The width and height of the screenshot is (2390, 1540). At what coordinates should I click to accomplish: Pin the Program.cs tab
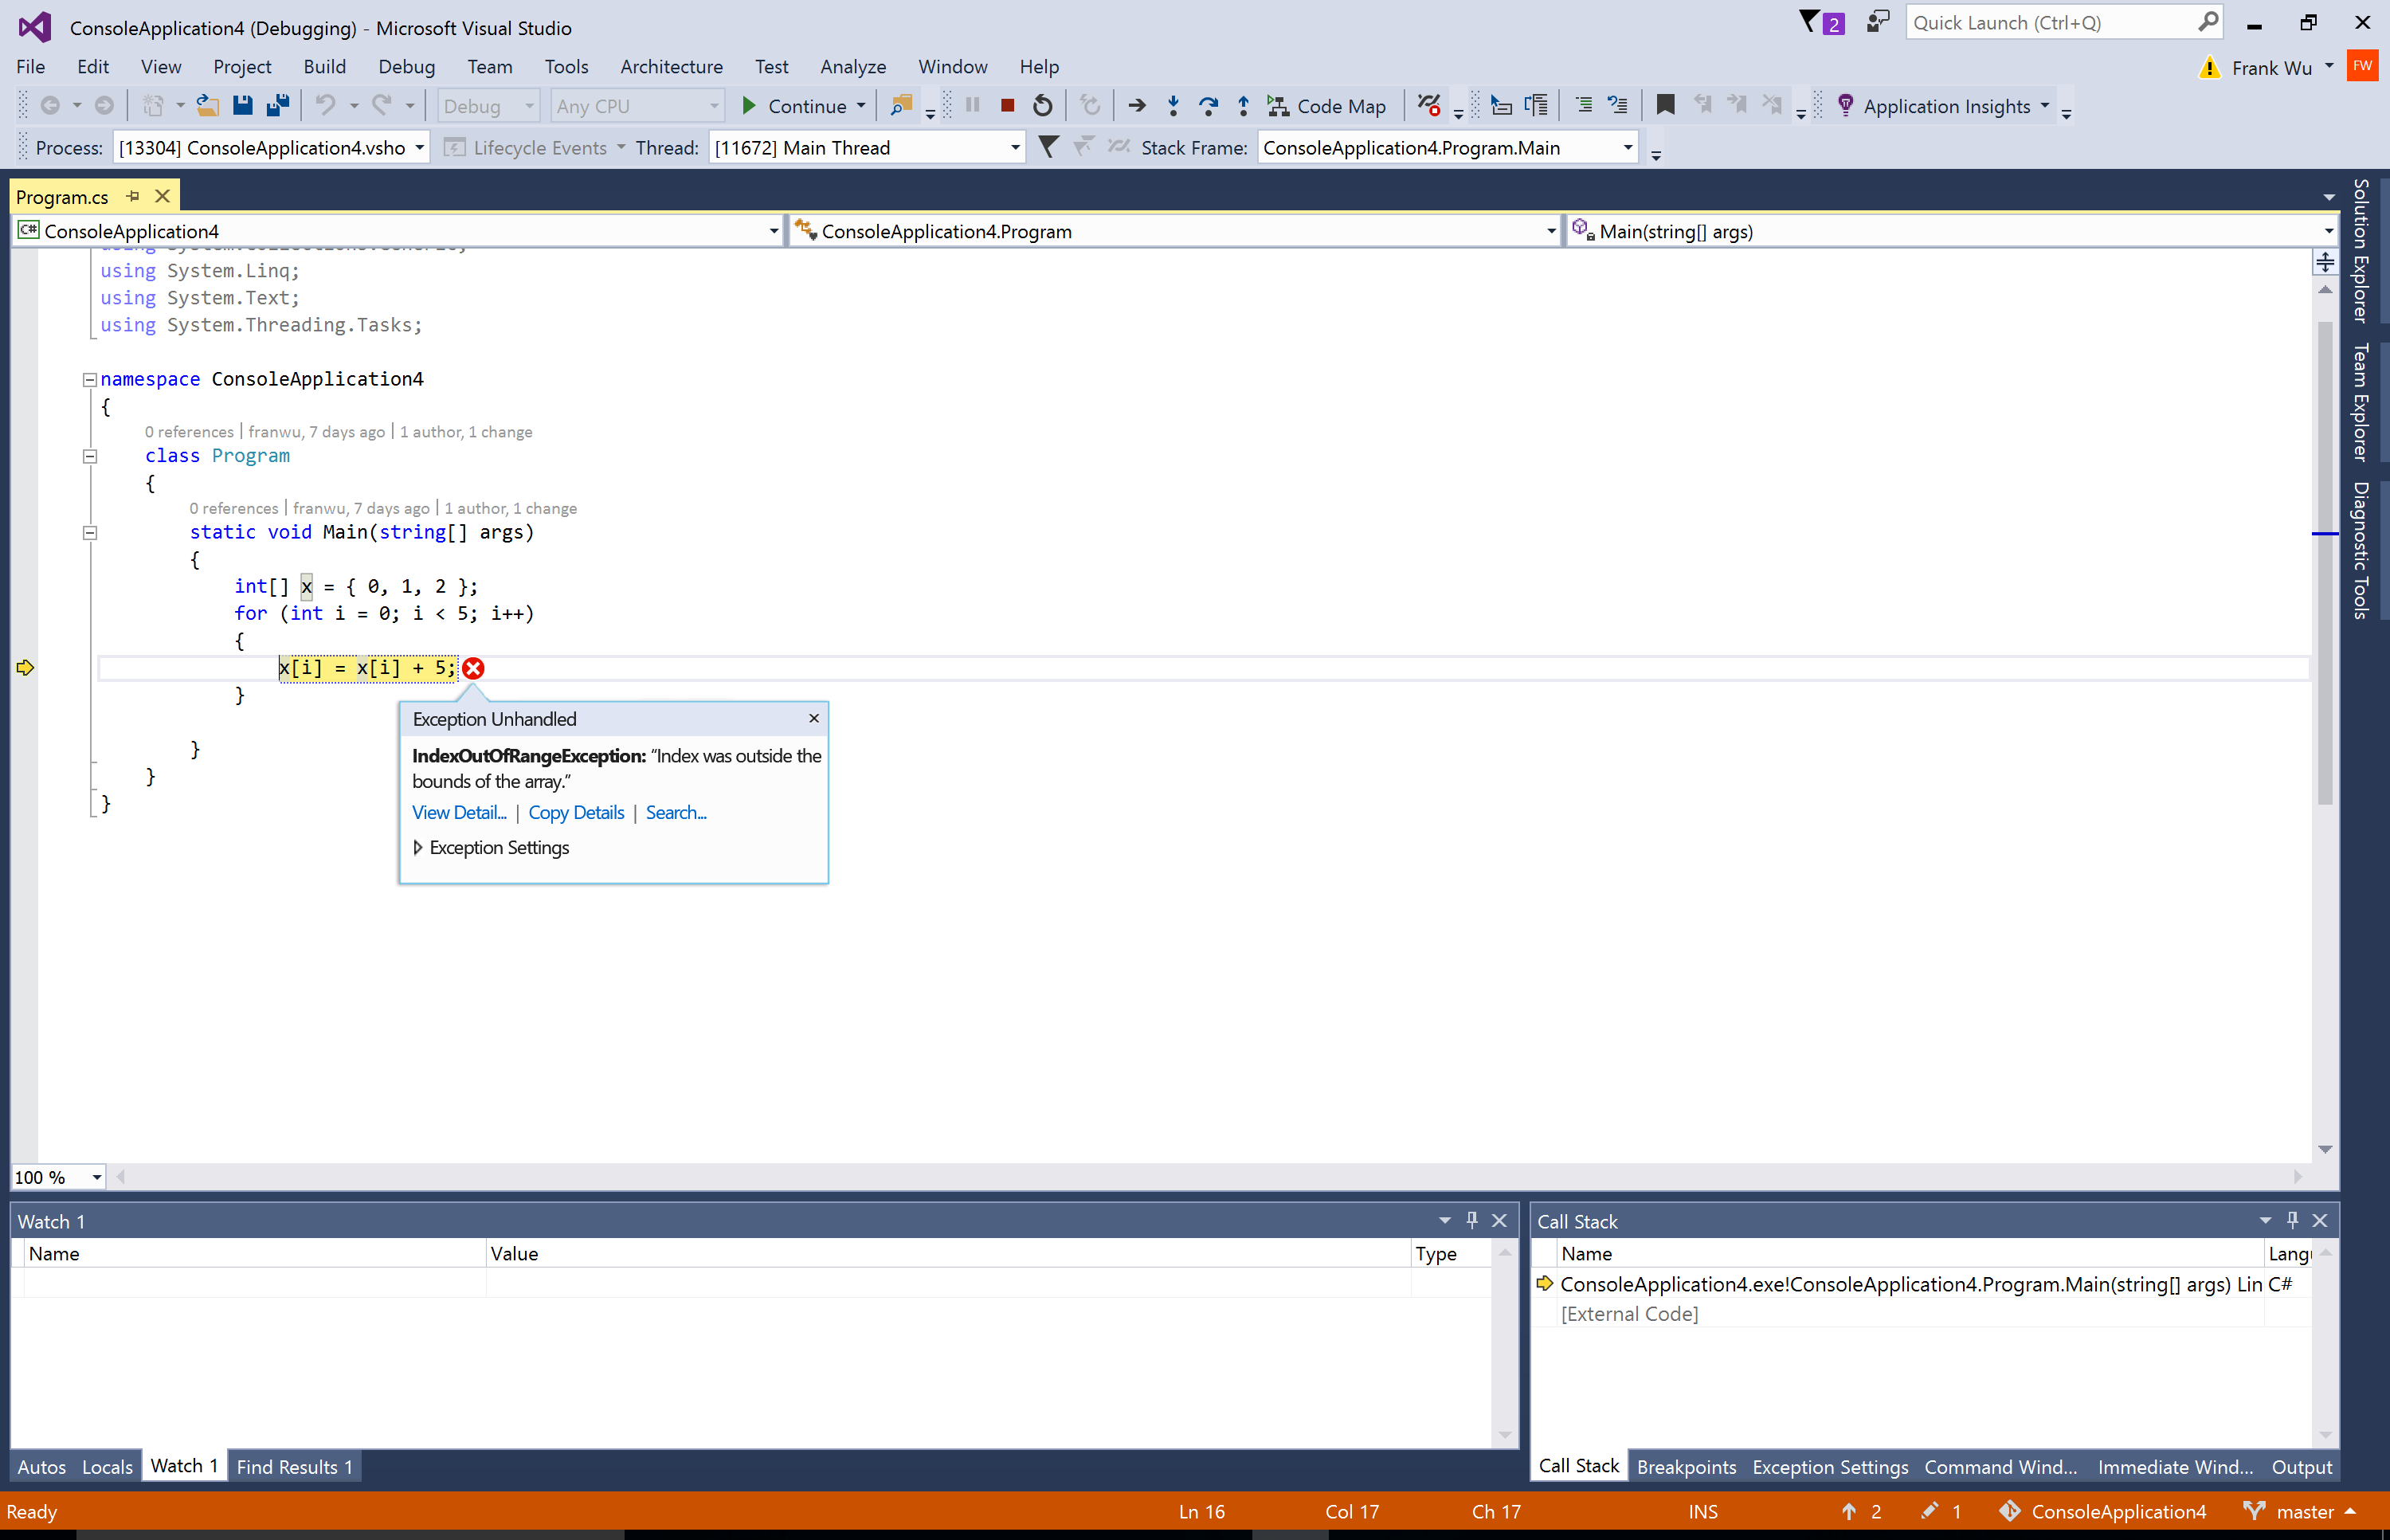click(133, 196)
